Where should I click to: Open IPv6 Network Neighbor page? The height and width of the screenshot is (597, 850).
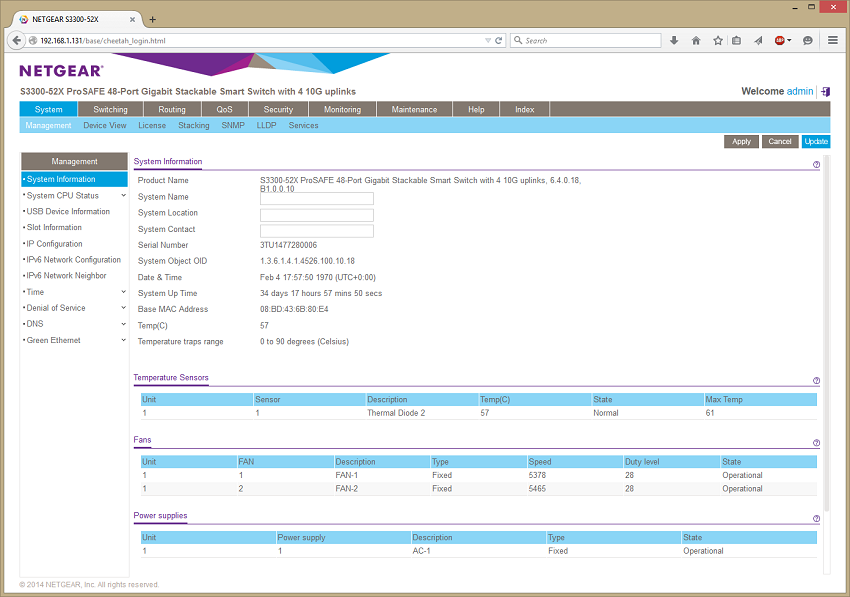coord(67,275)
